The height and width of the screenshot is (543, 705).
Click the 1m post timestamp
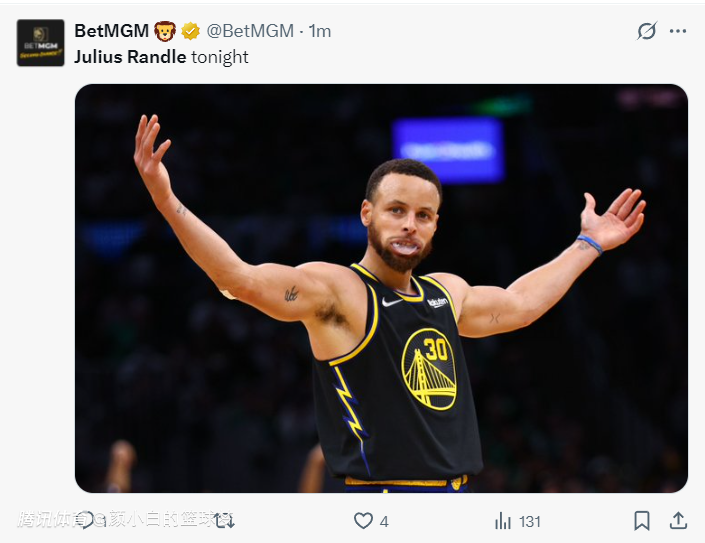[x=320, y=31]
